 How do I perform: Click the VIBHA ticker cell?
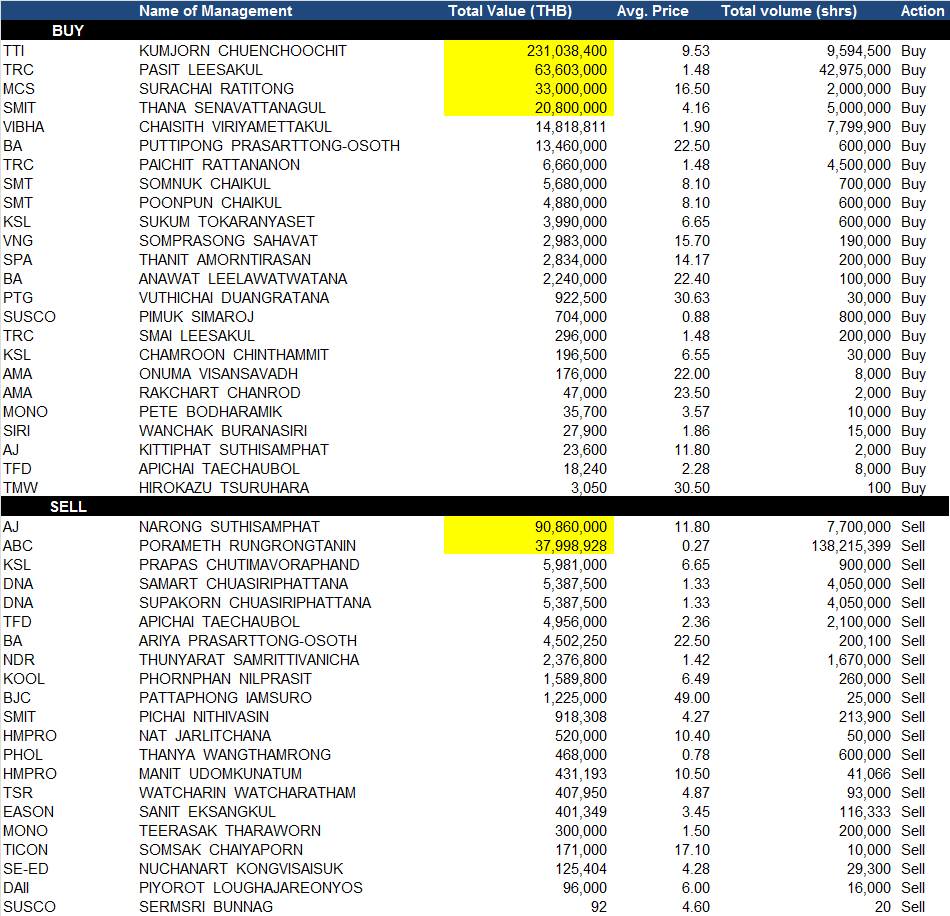tap(23, 127)
